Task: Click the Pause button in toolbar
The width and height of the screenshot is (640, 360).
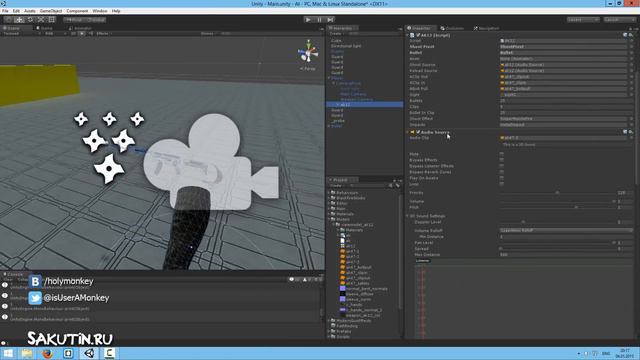Action: pyautogui.click(x=319, y=20)
